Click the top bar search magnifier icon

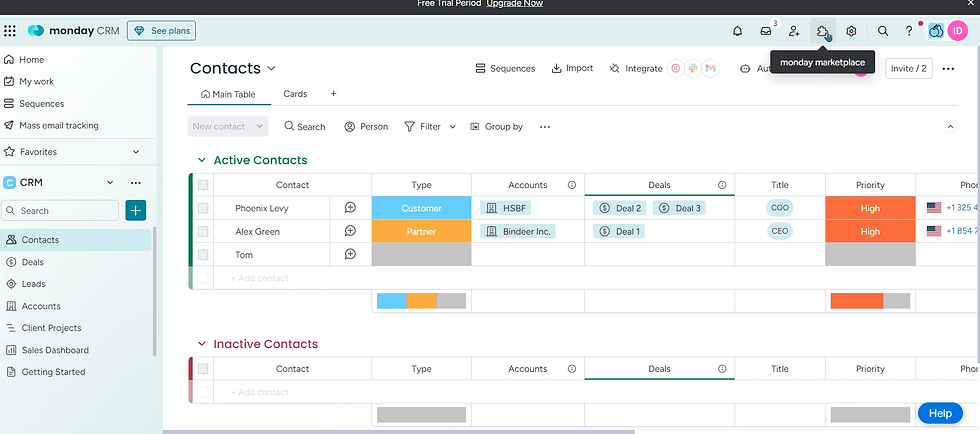click(x=882, y=31)
